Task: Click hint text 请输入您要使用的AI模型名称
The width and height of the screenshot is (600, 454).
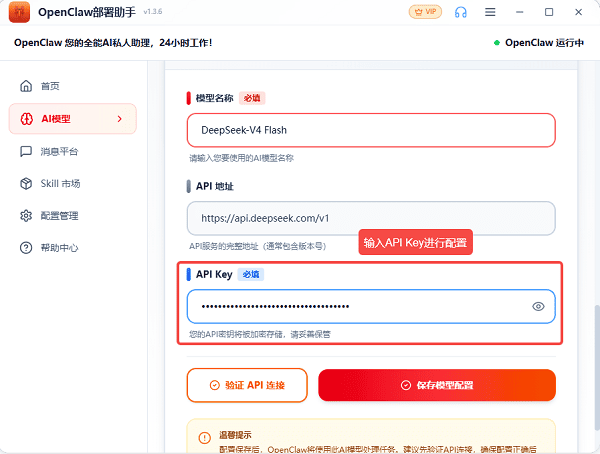Action: [241, 158]
